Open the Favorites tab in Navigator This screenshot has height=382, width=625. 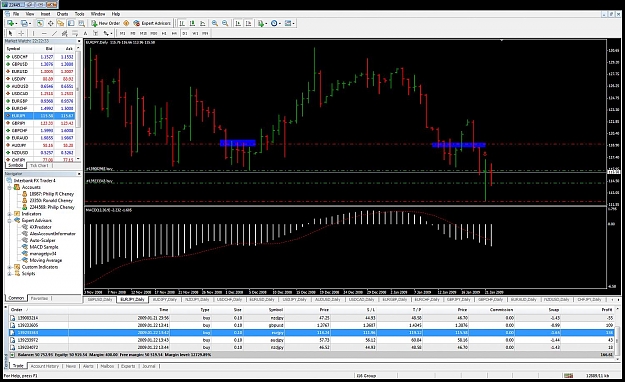coord(39,298)
